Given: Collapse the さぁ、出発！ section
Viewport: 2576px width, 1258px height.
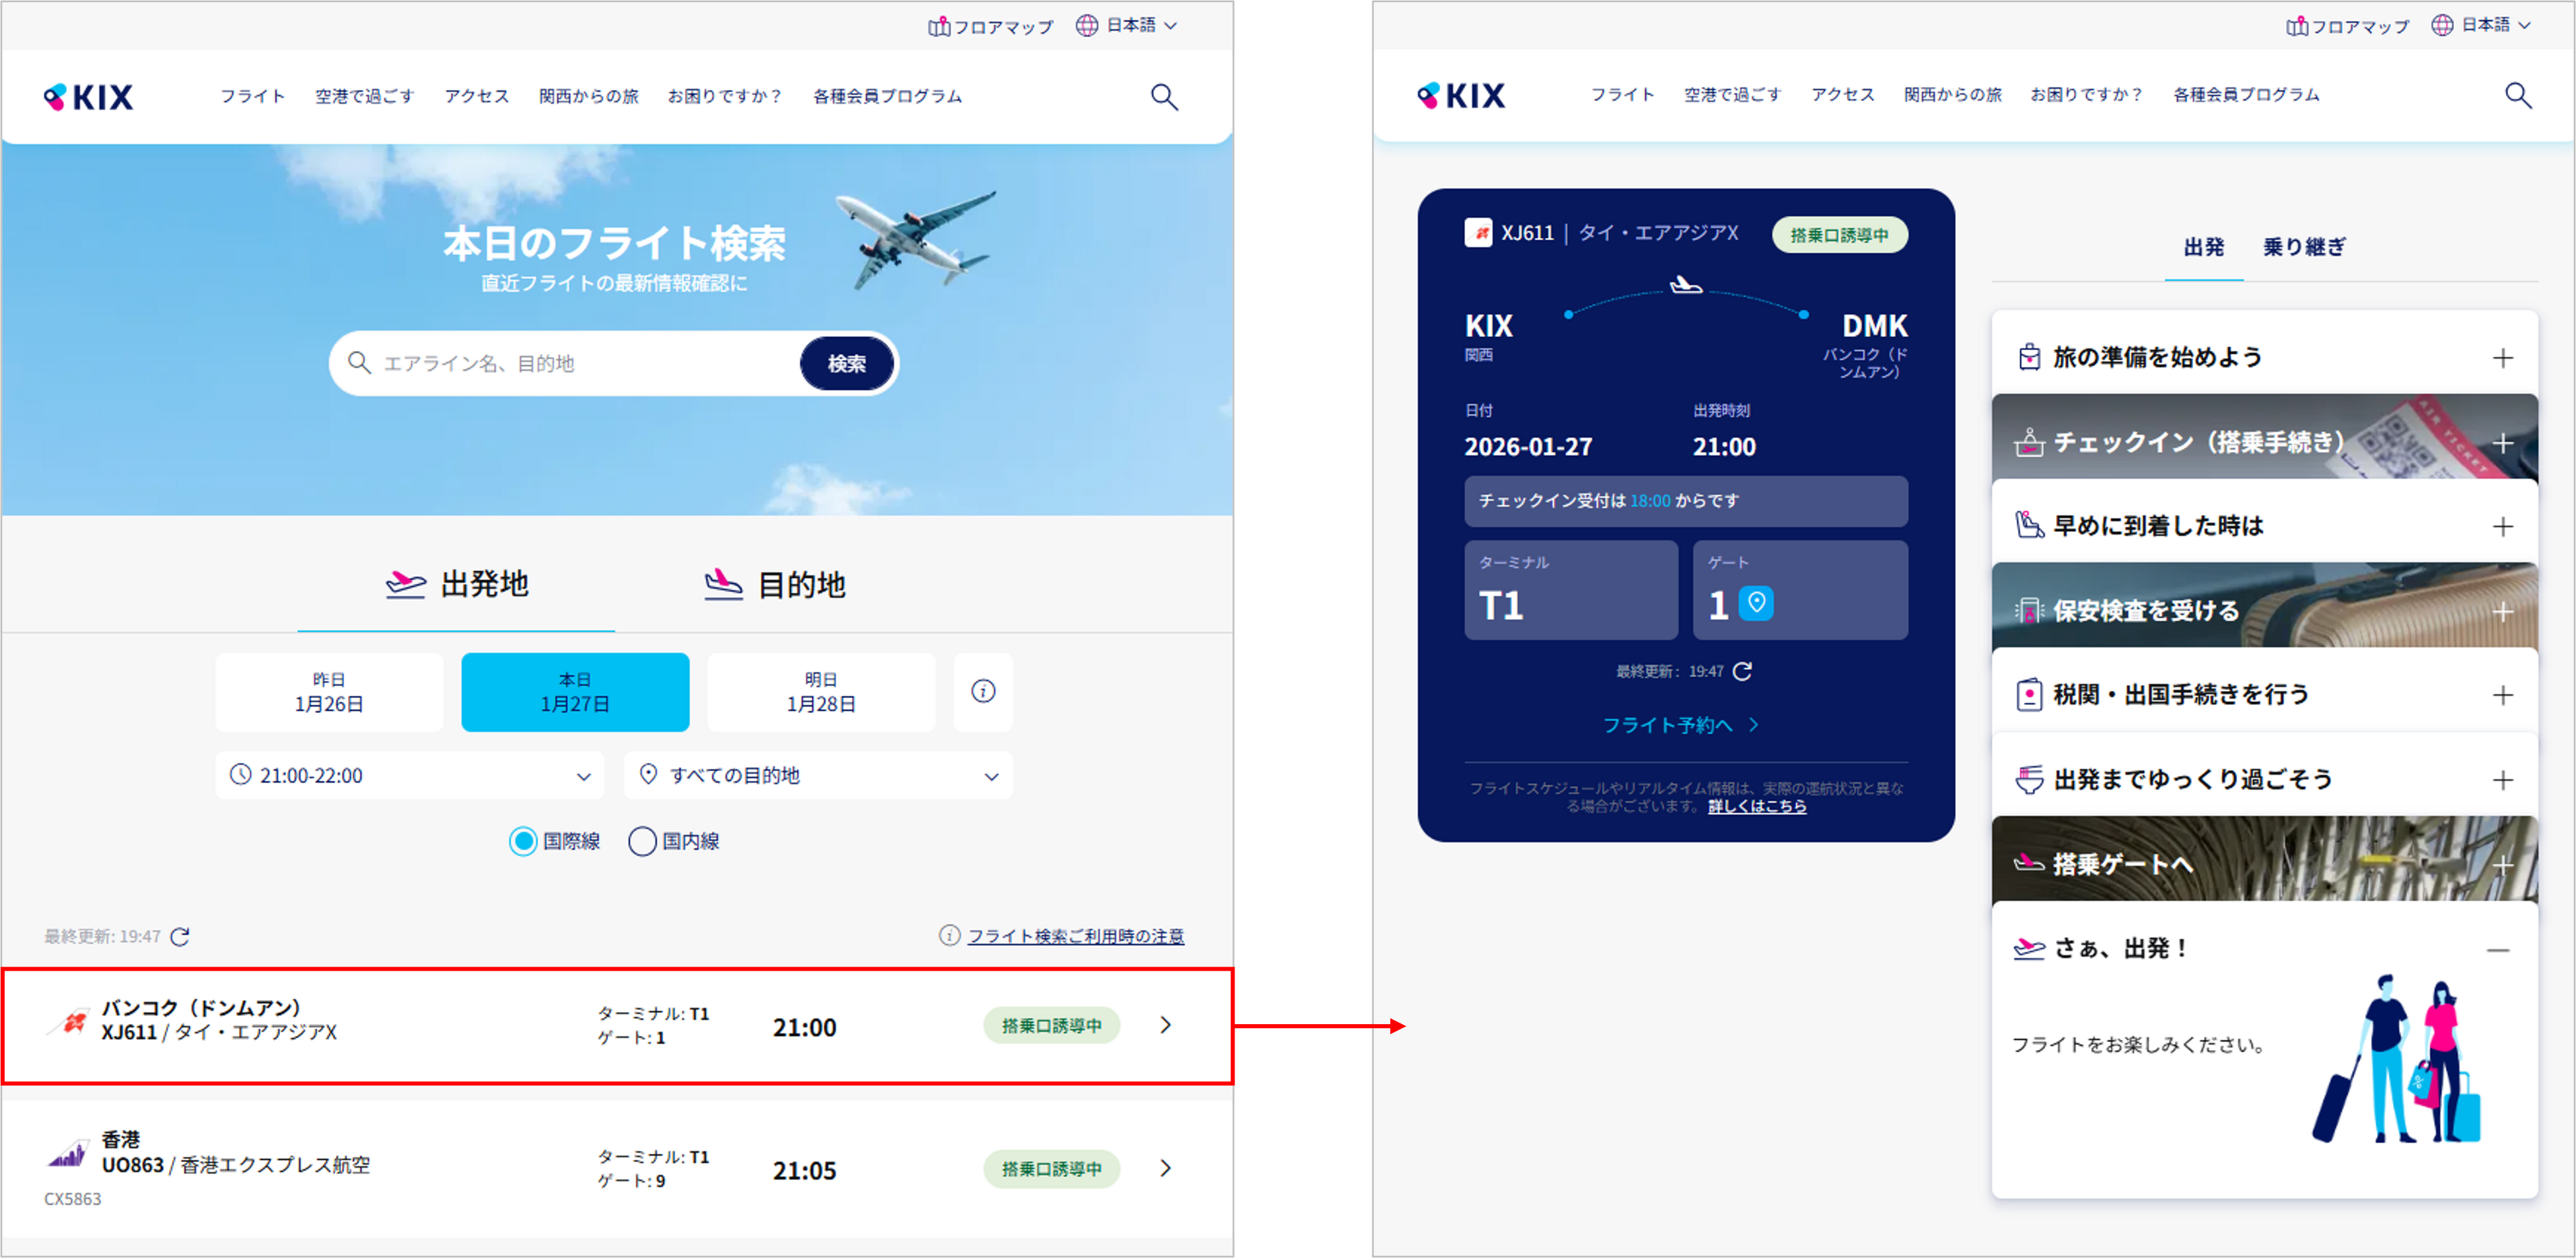Looking at the screenshot, I should point(2497,949).
